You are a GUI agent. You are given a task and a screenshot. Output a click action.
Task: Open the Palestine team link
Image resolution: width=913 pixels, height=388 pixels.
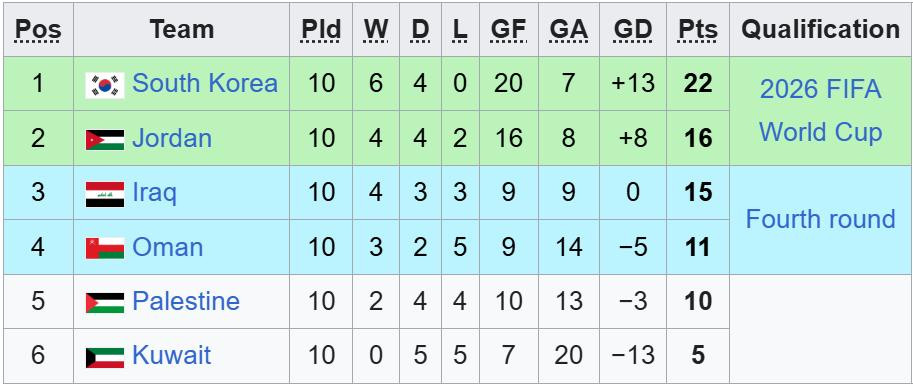(186, 301)
